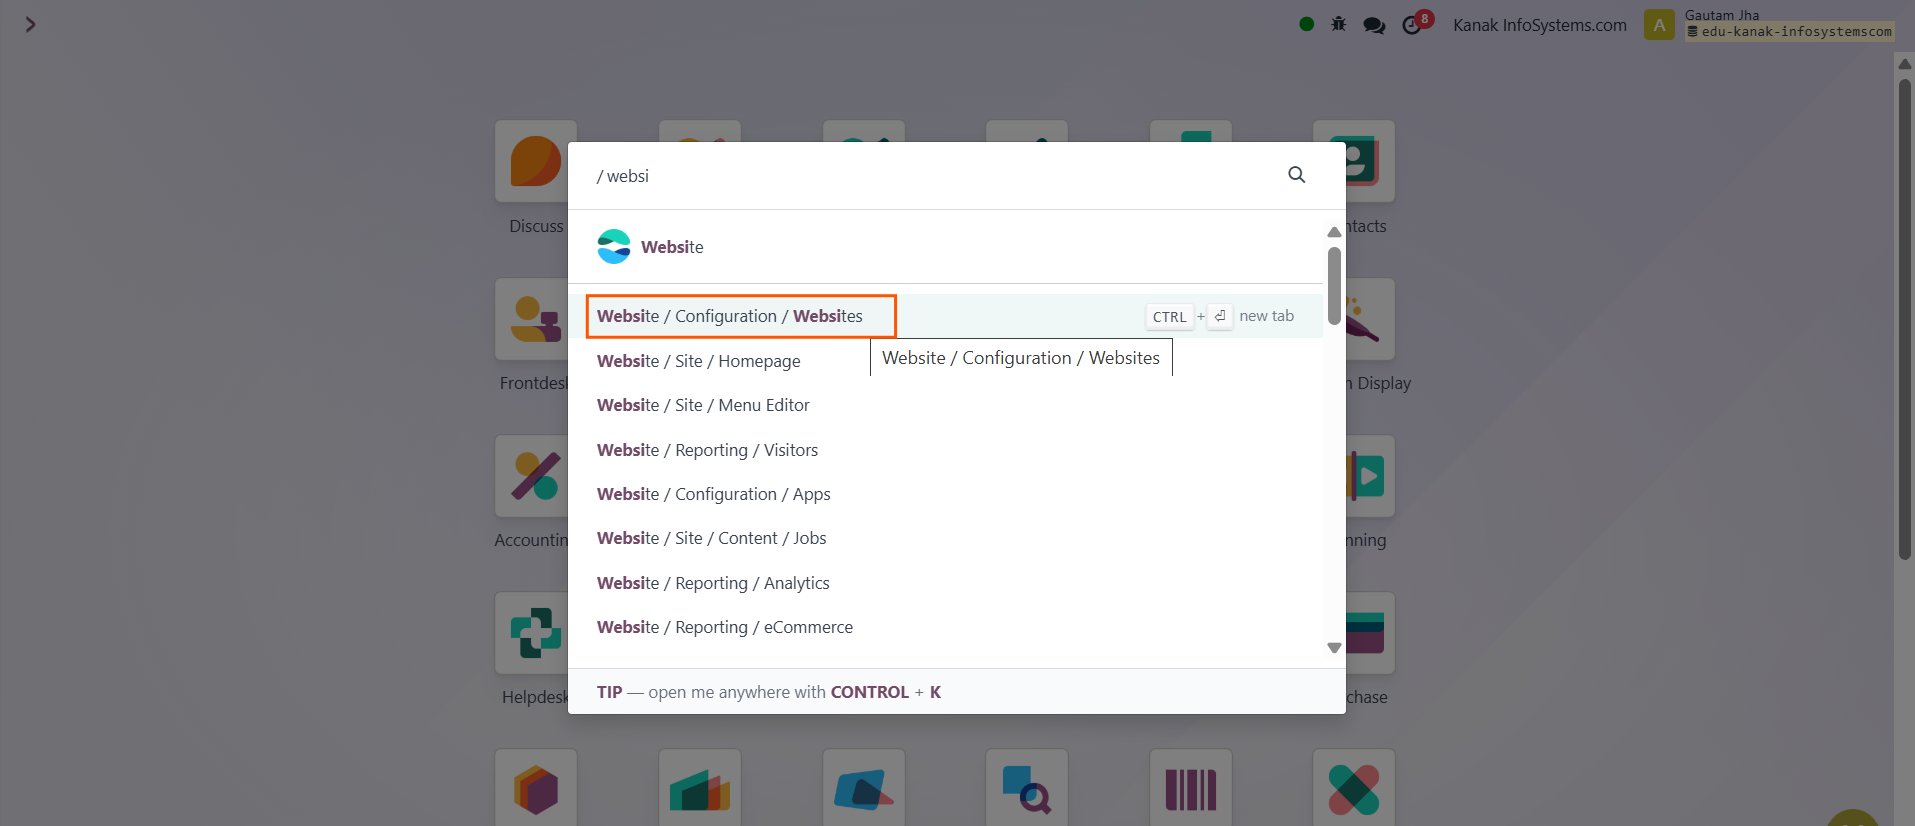Click the search magnifier in command palette
The width and height of the screenshot is (1915, 826).
tap(1296, 175)
